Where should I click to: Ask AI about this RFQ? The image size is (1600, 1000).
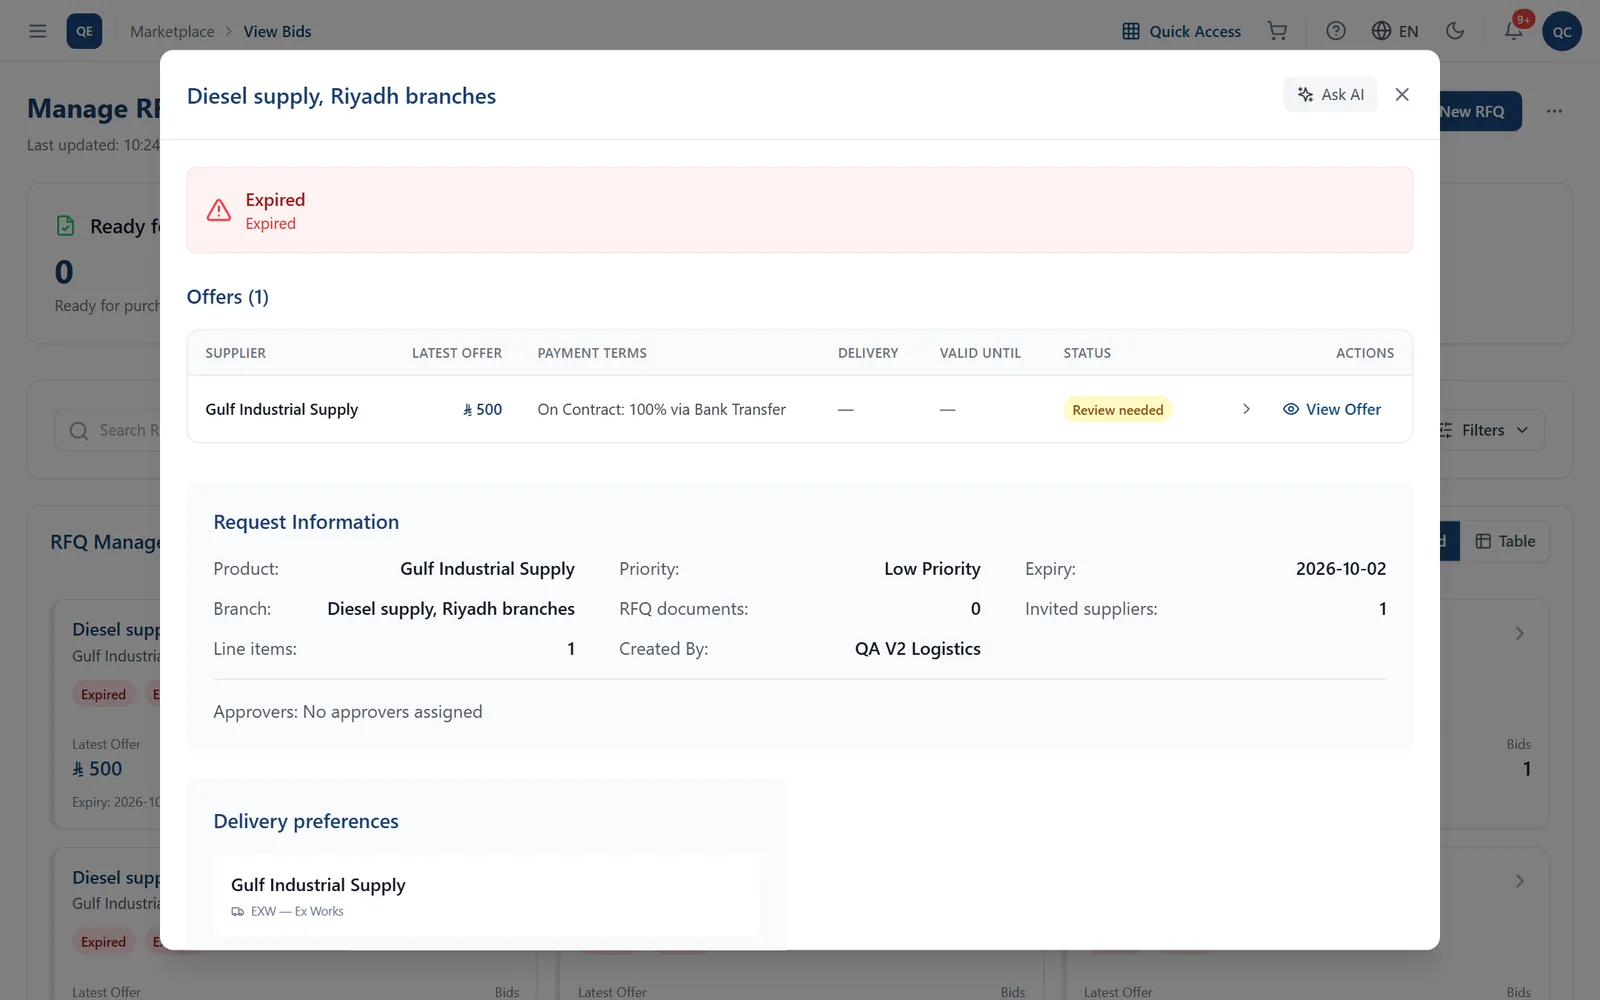[1331, 94]
